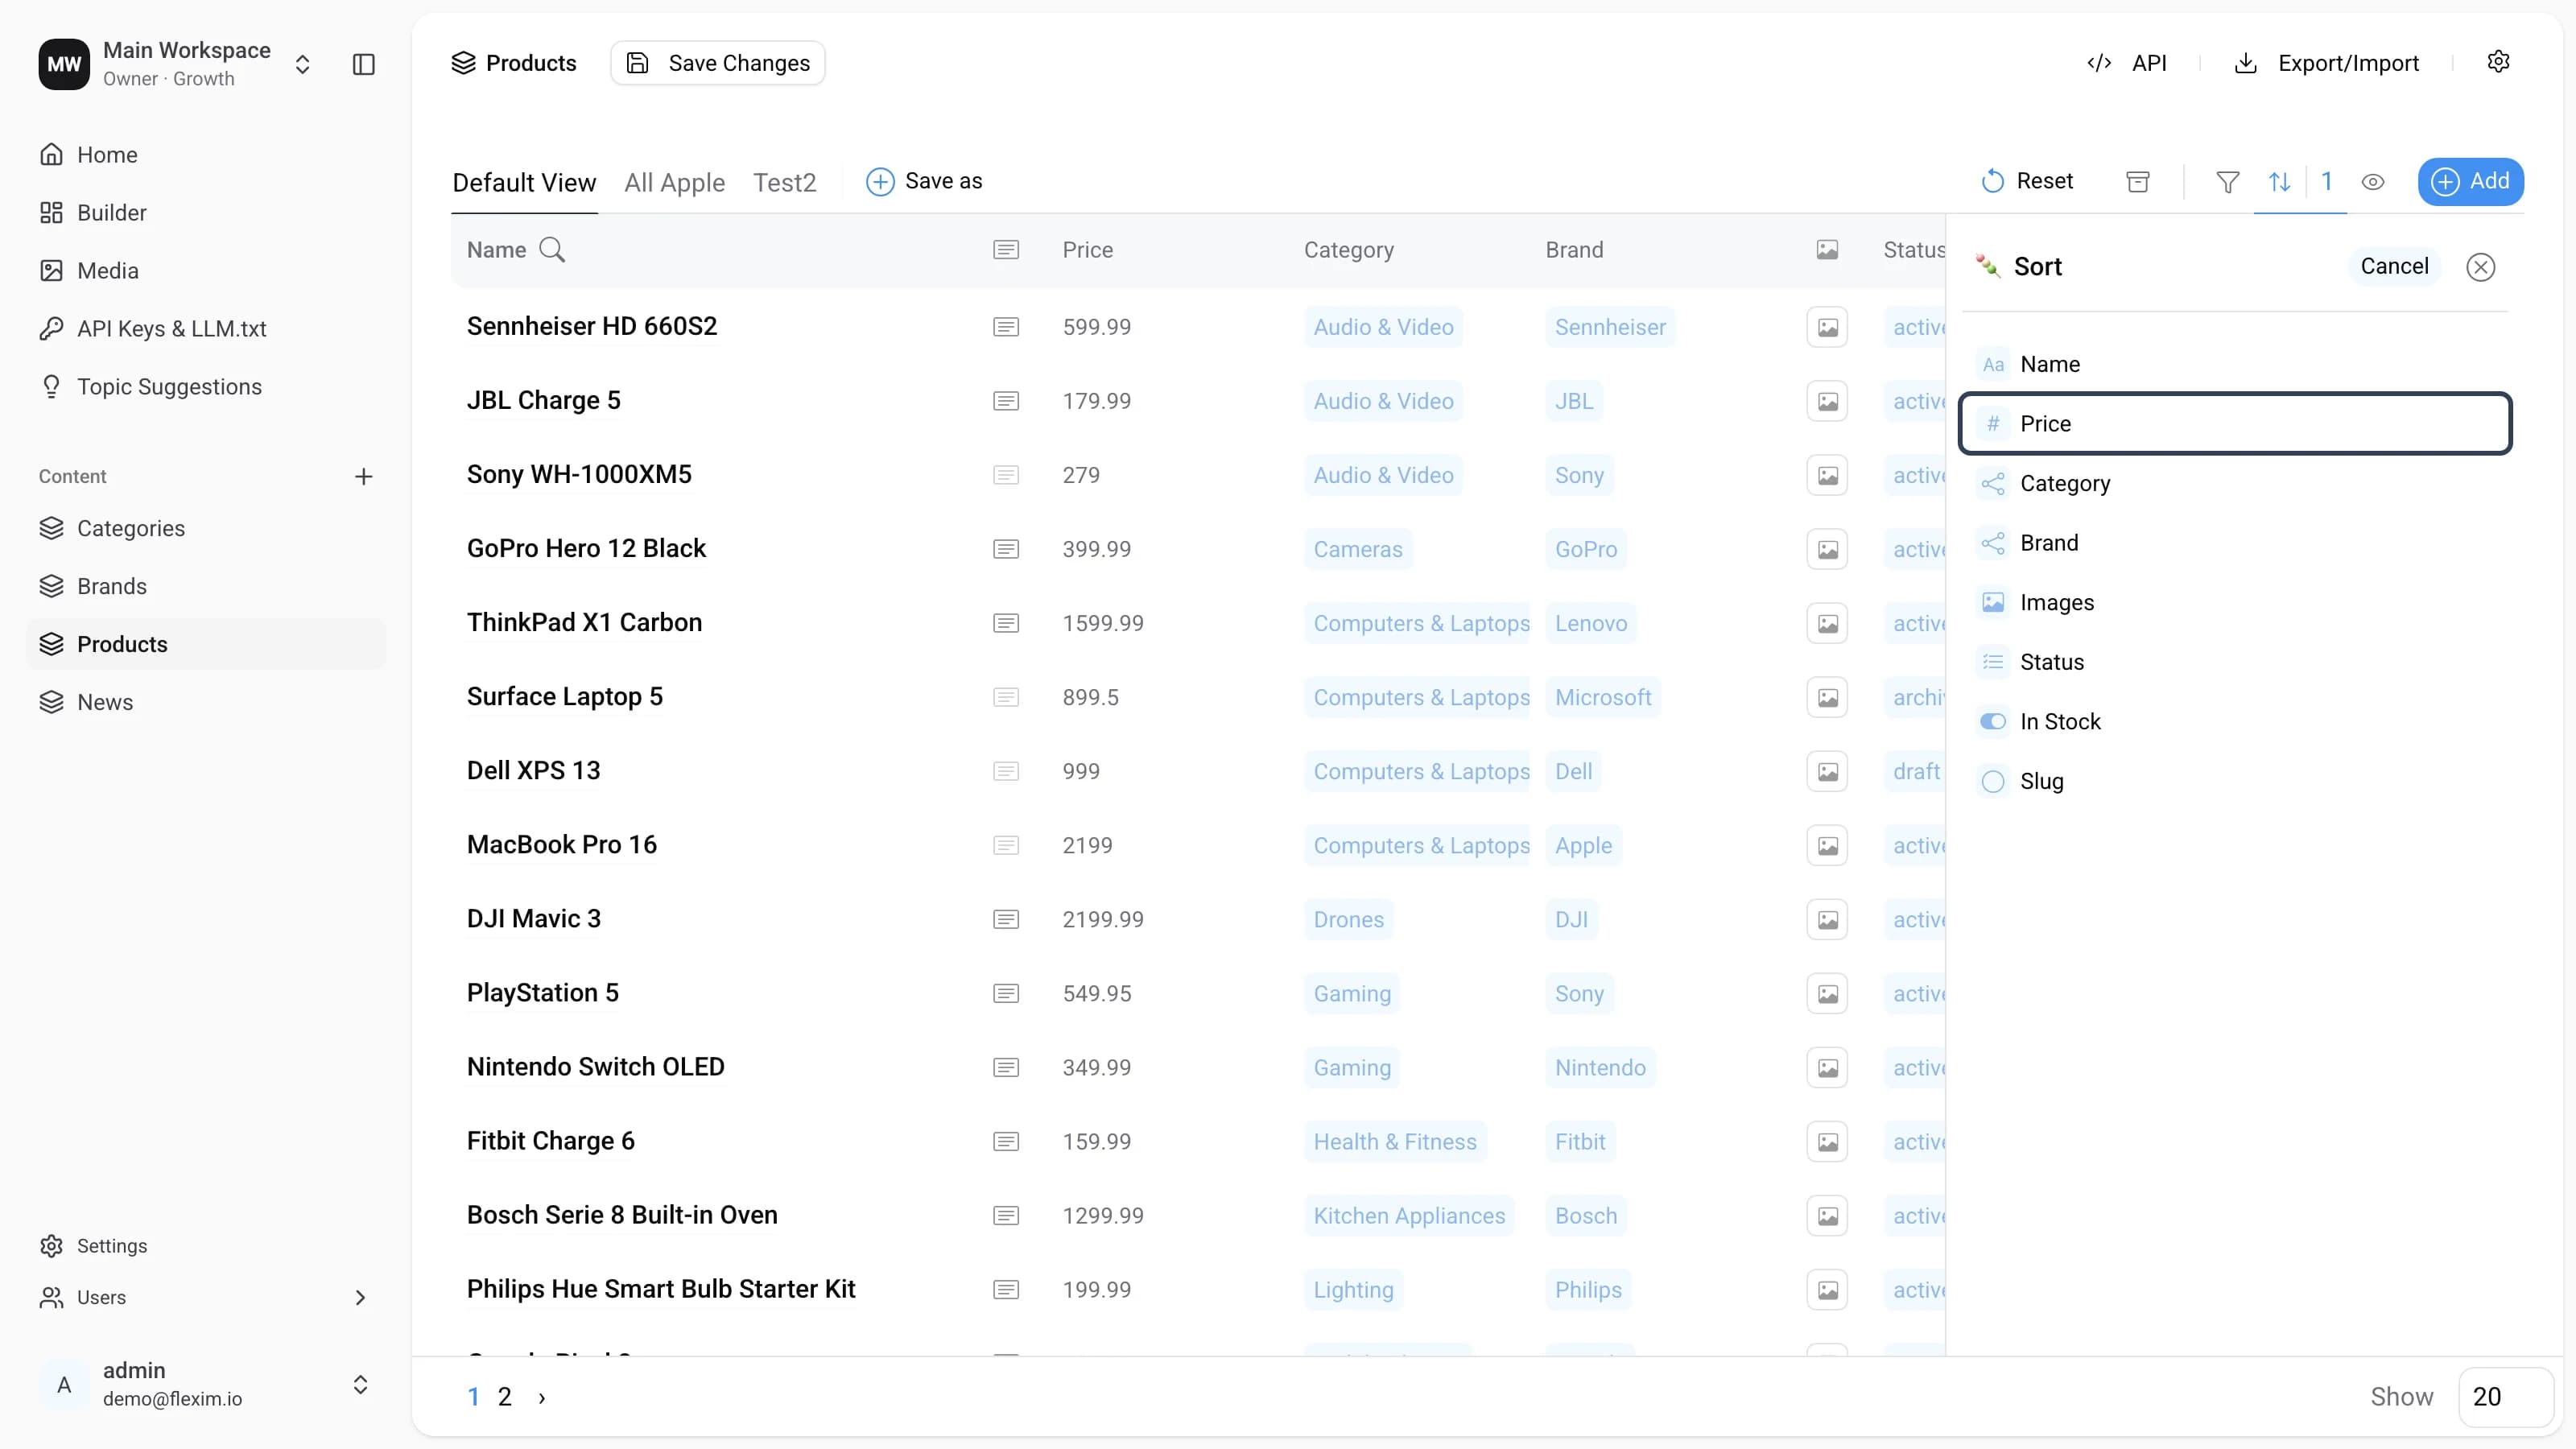This screenshot has width=2576, height=1449.
Task: Sort by Status field
Action: click(x=2235, y=662)
